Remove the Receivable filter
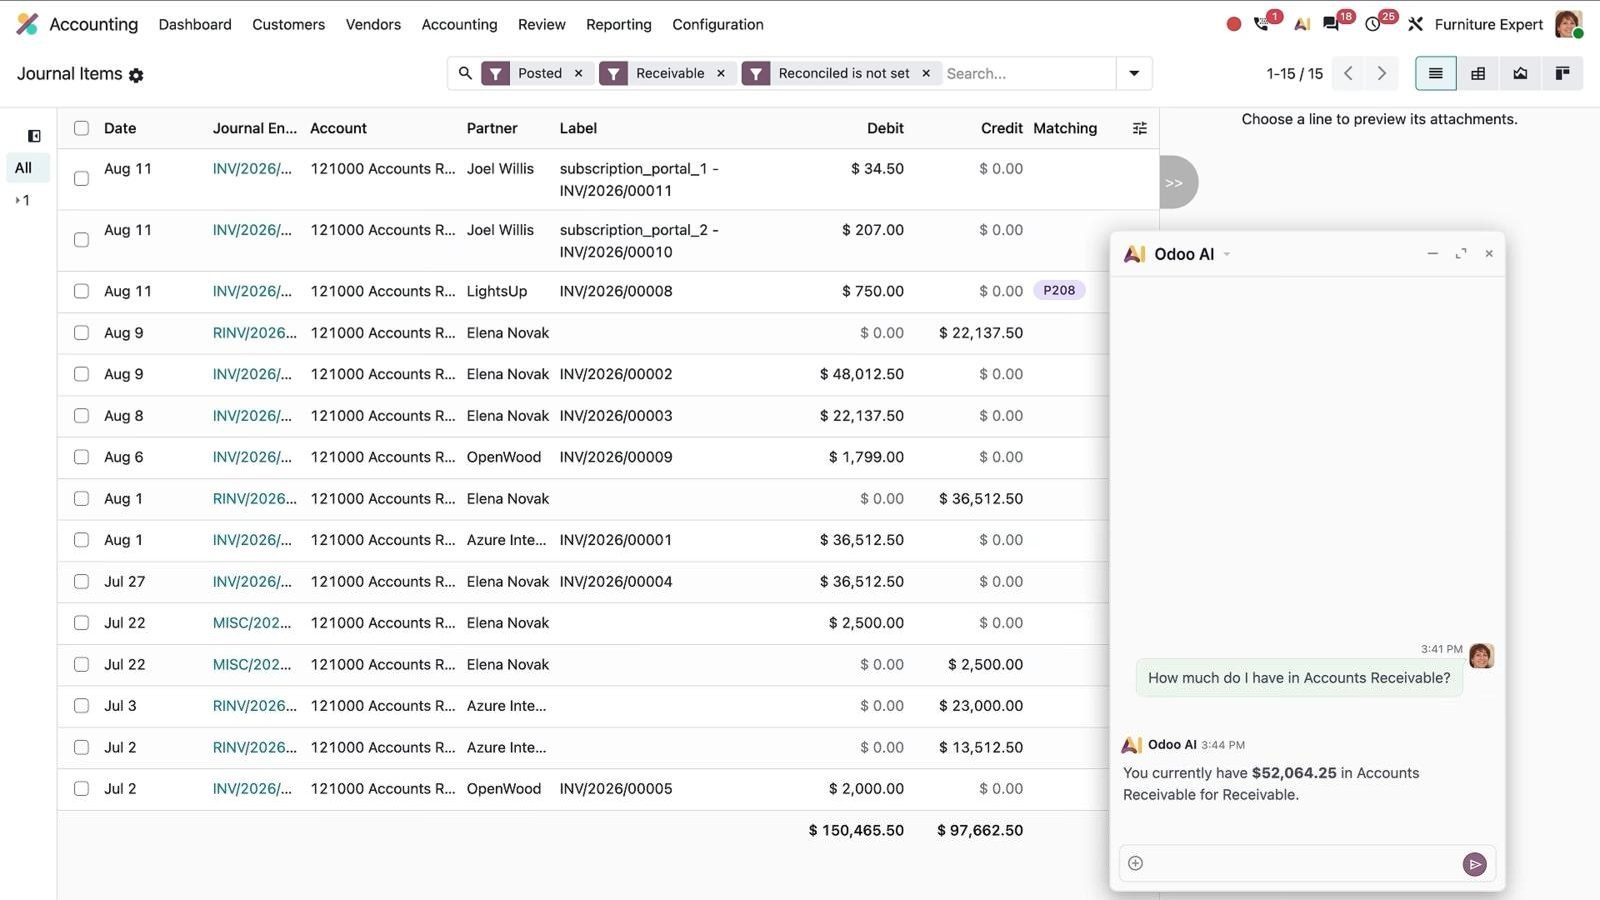The height and width of the screenshot is (900, 1600). click(720, 73)
